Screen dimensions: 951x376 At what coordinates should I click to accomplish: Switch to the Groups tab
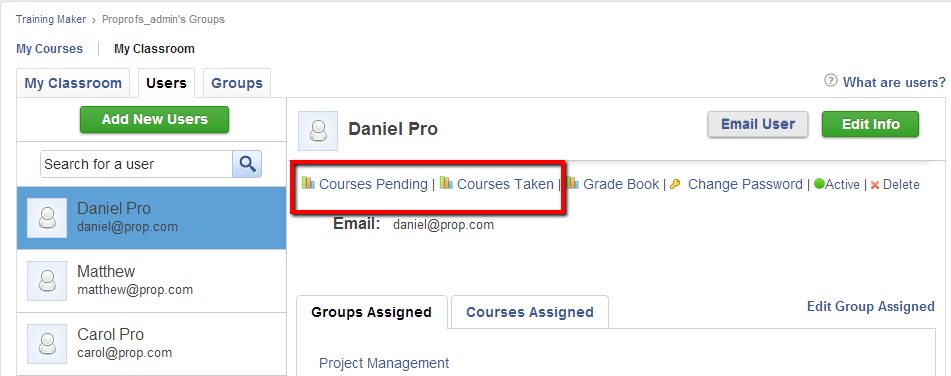(x=237, y=83)
